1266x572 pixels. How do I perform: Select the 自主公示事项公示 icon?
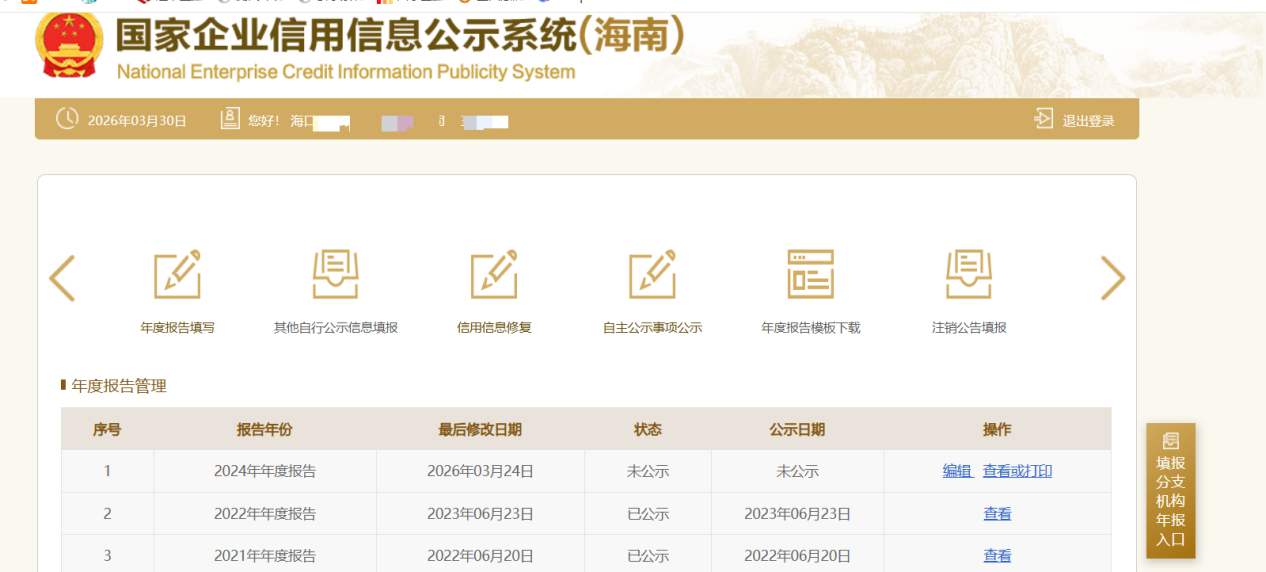click(652, 275)
